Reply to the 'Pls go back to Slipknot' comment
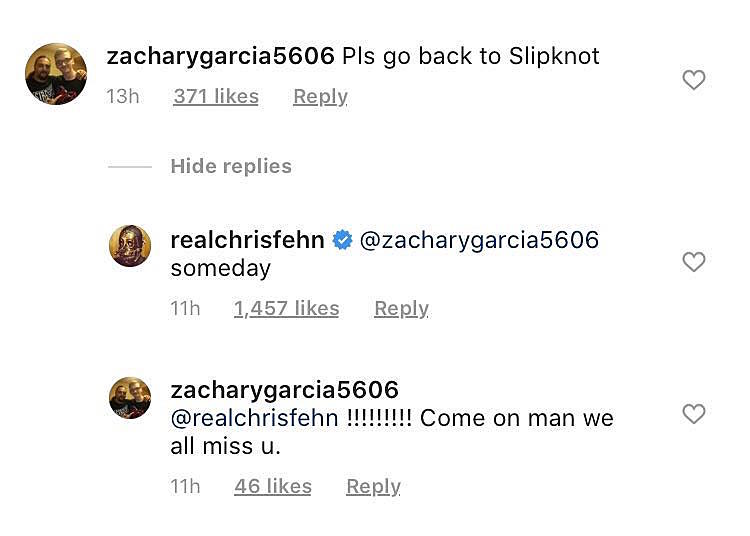 click(320, 97)
